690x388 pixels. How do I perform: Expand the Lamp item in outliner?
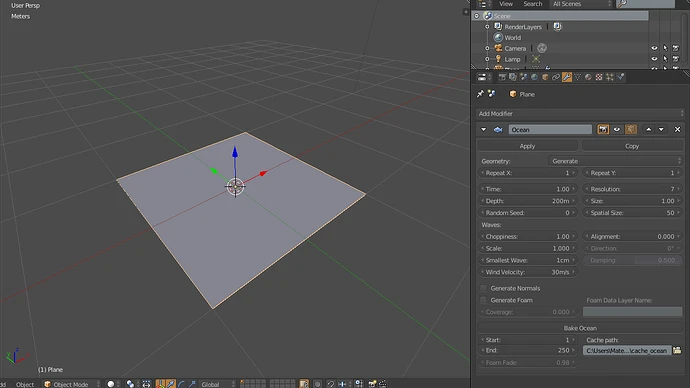(x=487, y=59)
